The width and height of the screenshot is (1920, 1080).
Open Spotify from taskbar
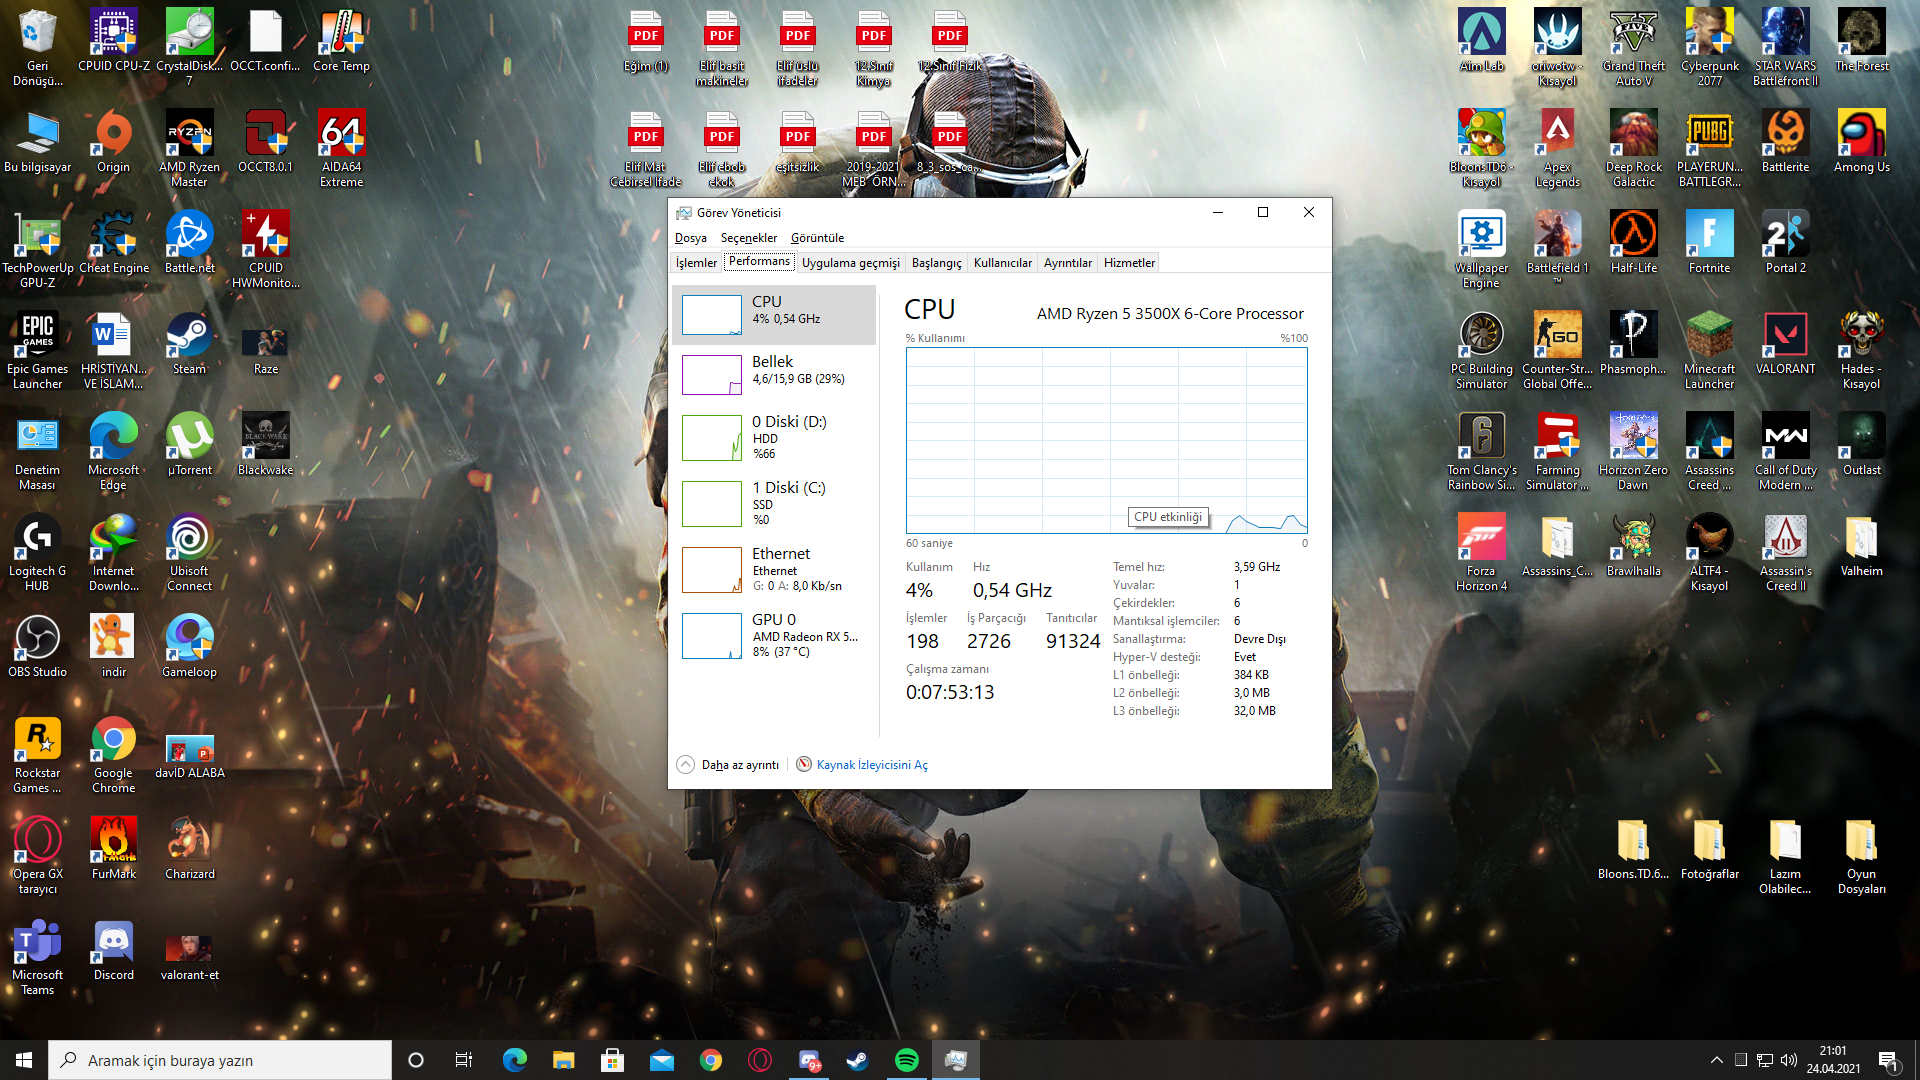pos(907,1060)
